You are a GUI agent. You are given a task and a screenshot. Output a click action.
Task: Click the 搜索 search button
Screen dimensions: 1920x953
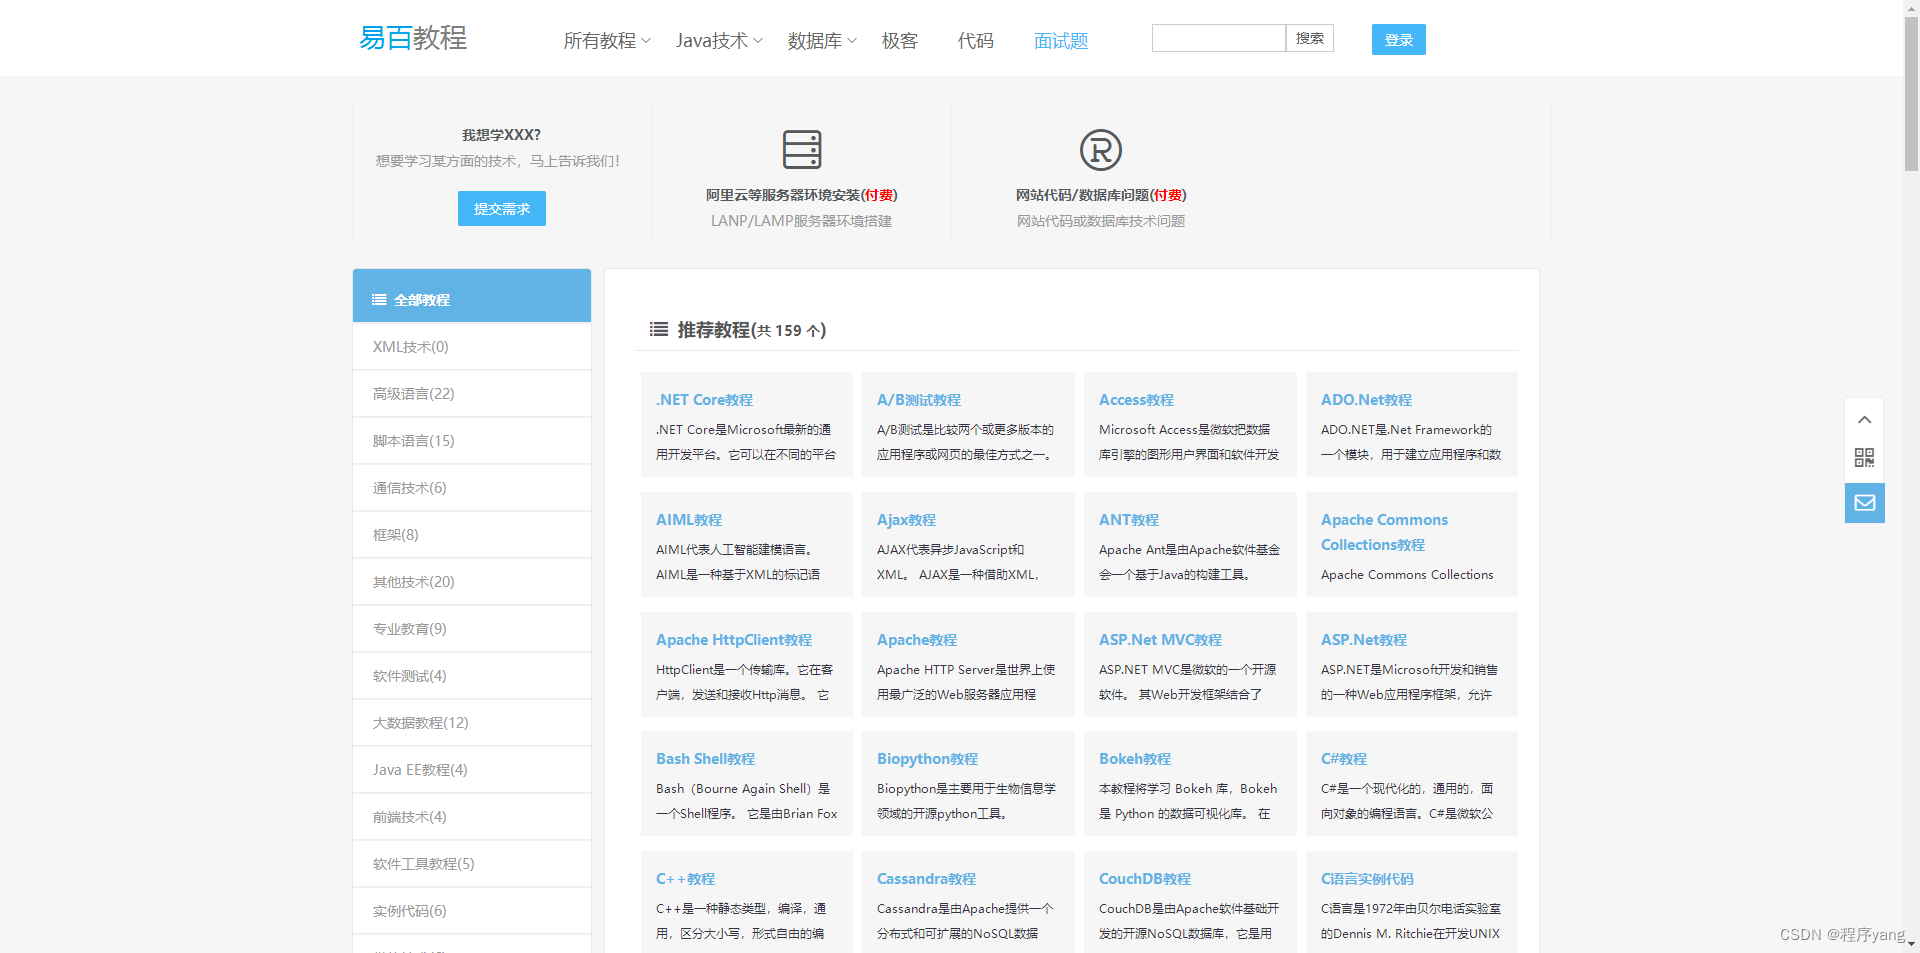(1309, 38)
